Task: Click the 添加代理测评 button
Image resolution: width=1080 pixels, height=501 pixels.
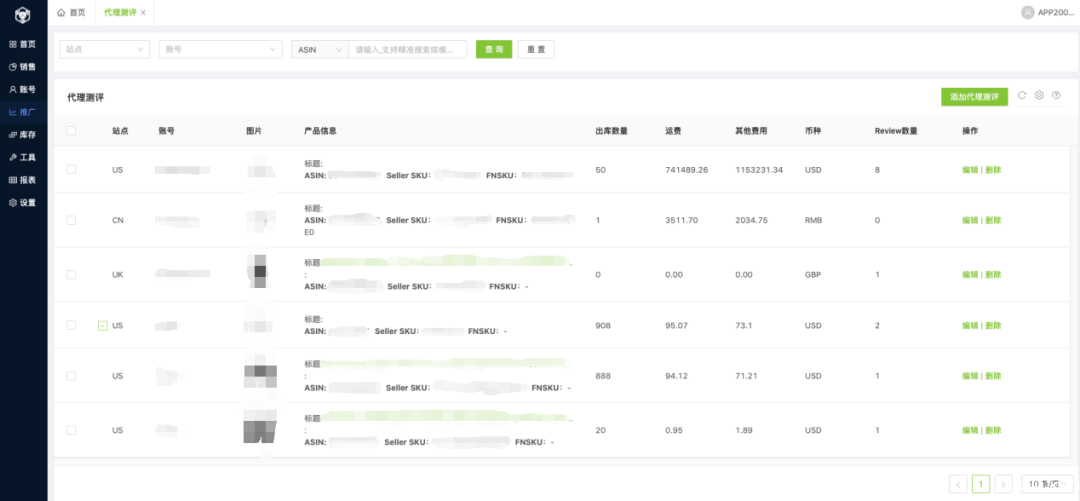Action: coord(974,97)
